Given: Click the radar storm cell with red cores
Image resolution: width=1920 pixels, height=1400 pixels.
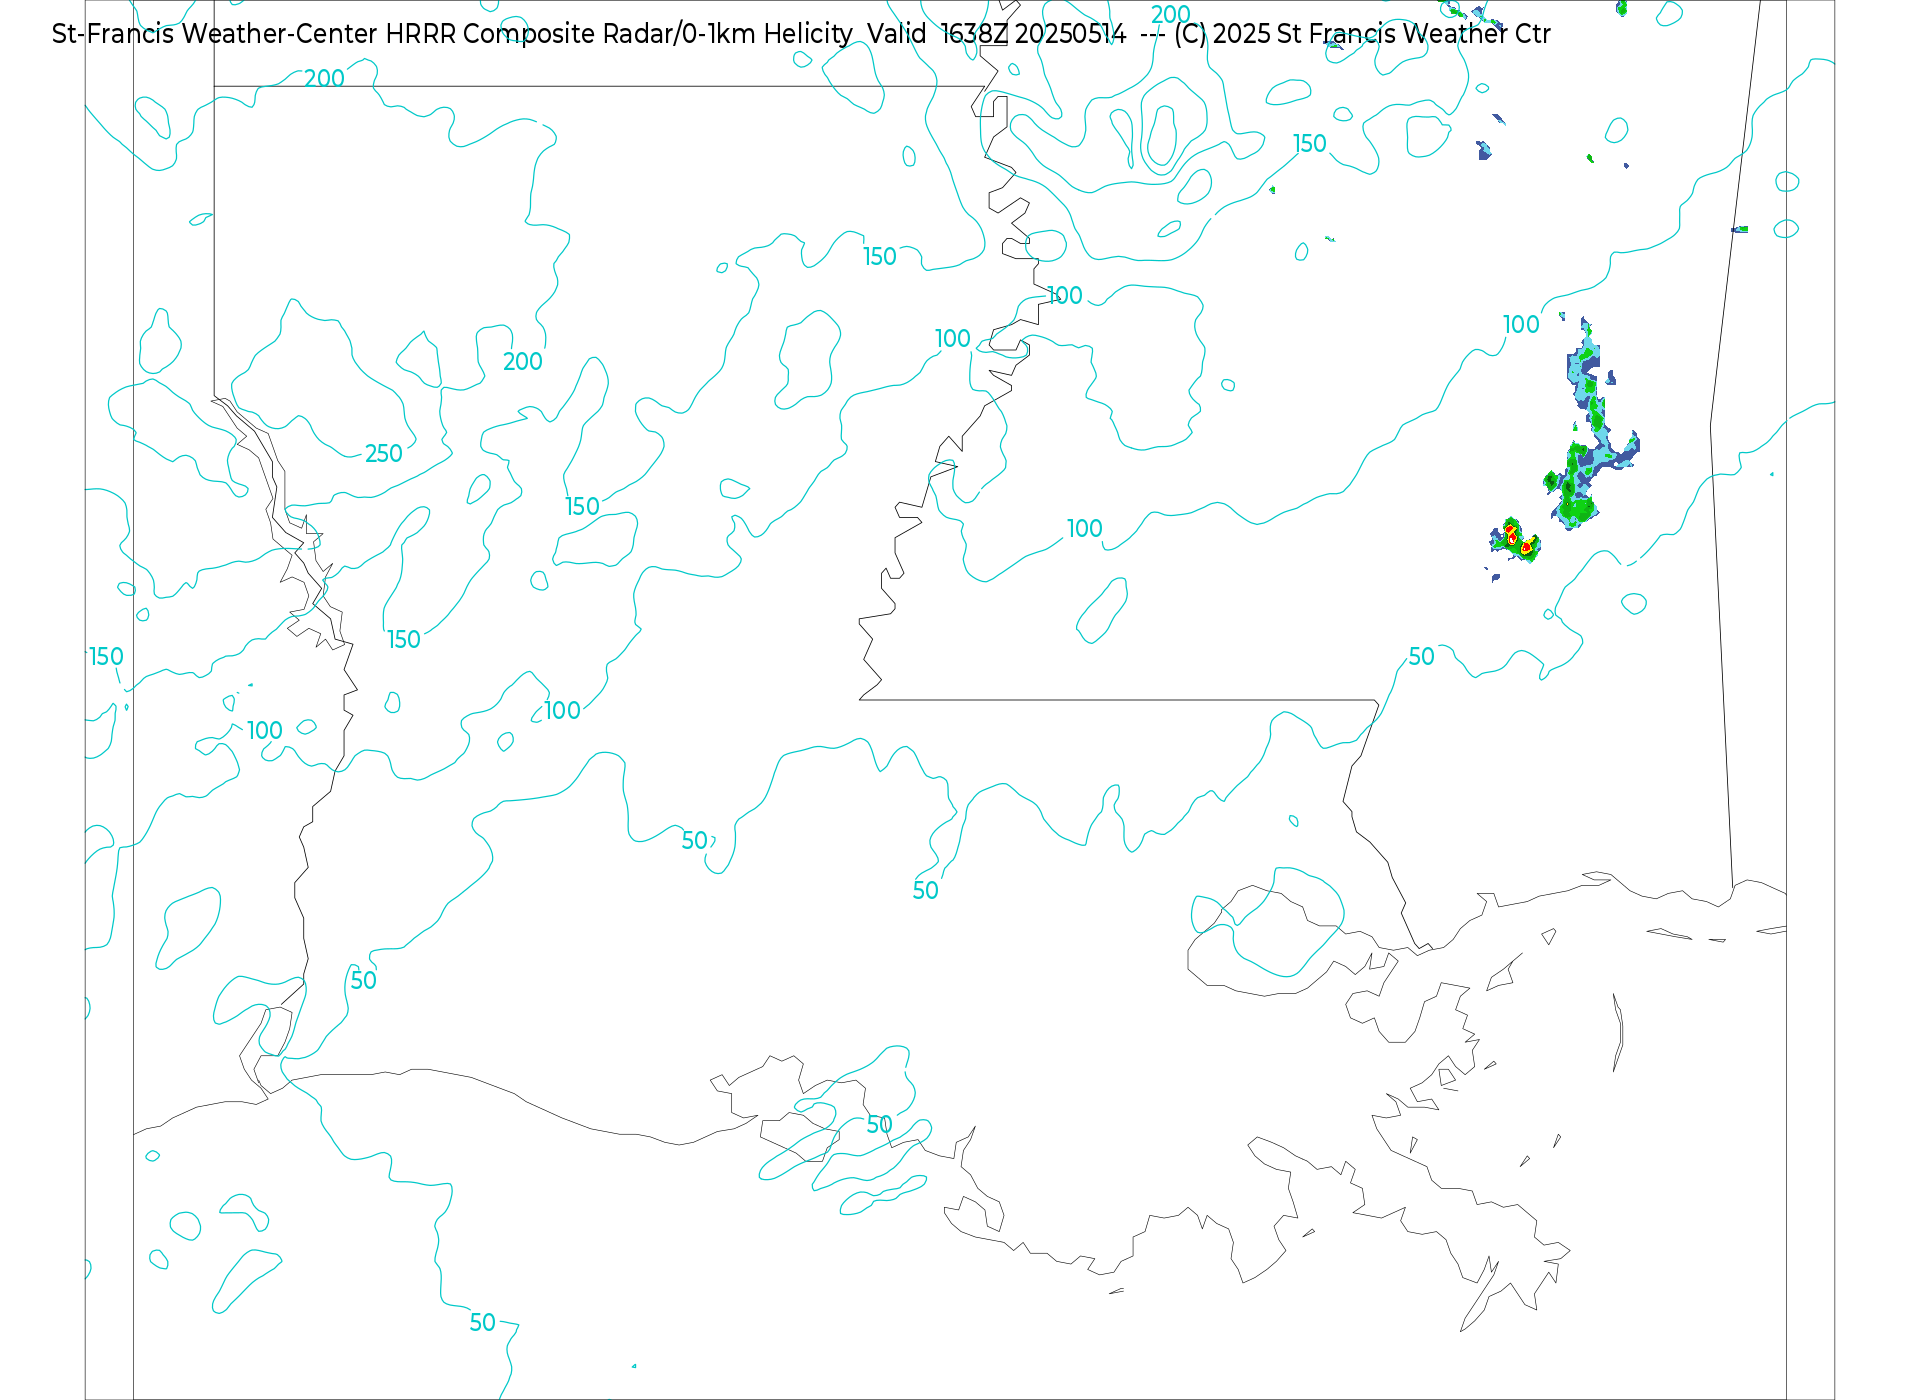Looking at the screenshot, I should 1515,541.
